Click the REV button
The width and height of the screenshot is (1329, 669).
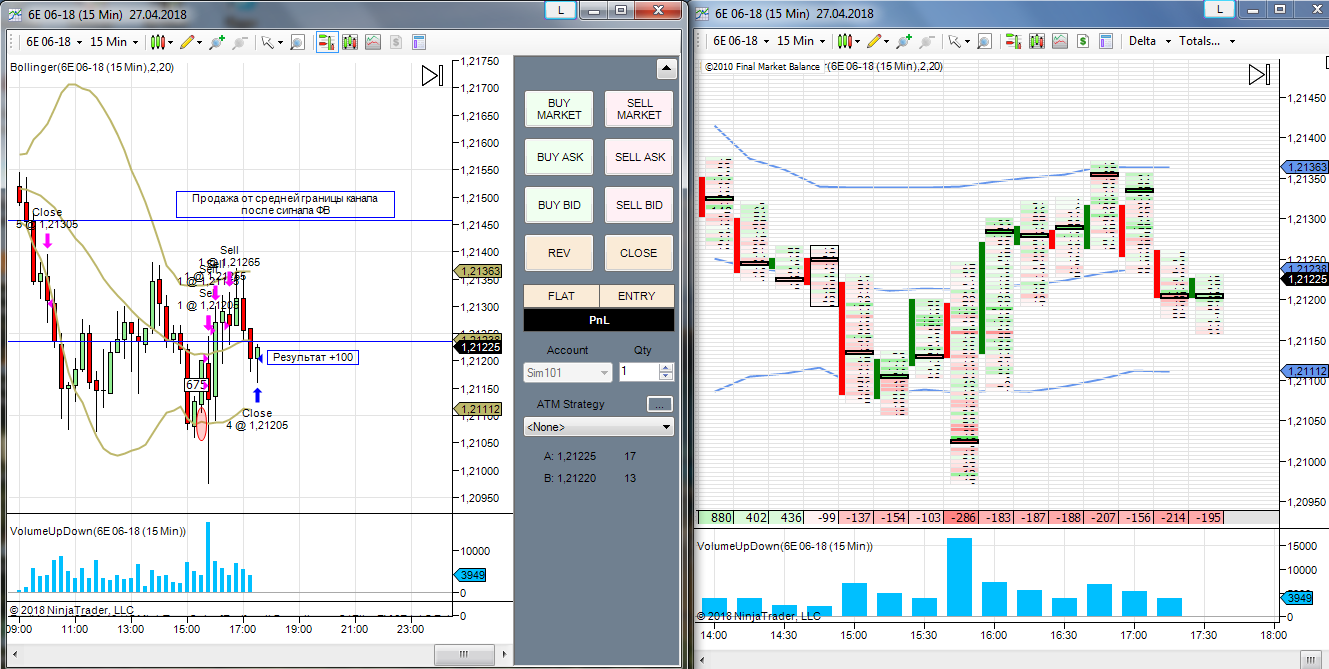pos(559,253)
